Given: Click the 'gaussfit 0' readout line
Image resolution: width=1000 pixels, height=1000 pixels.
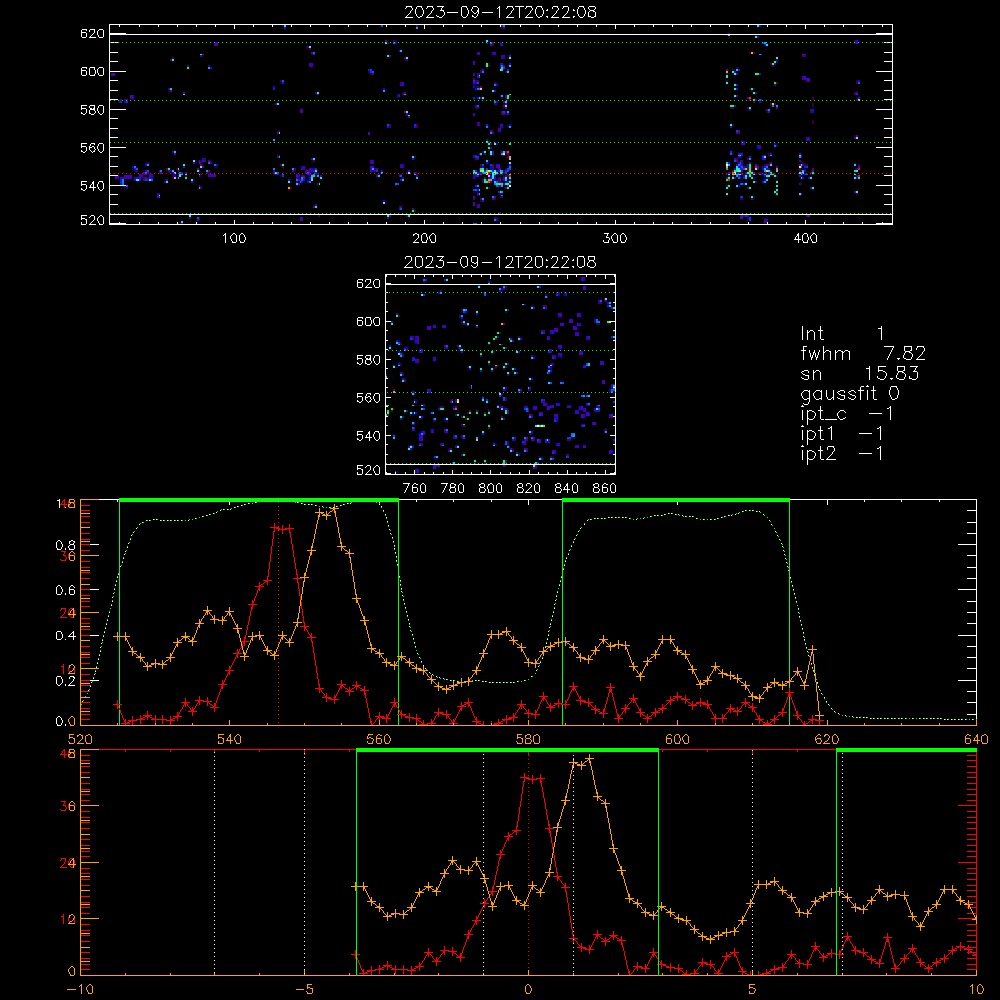Looking at the screenshot, I should (849, 393).
